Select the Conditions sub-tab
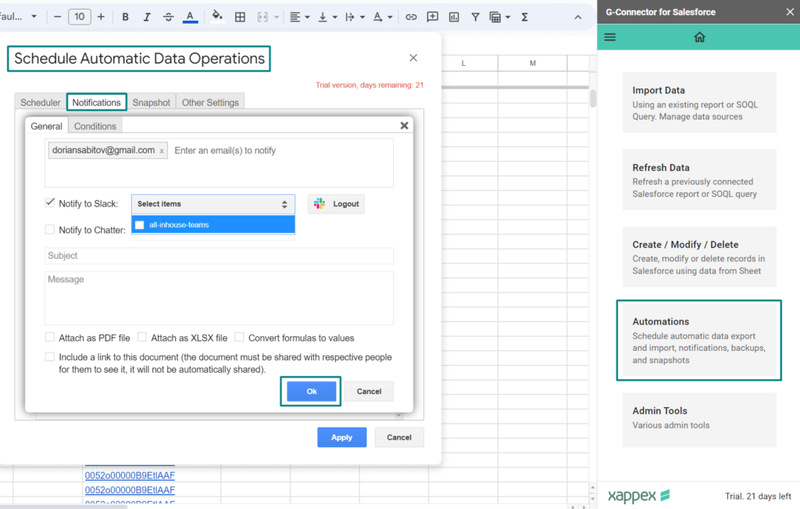Viewport: 800px width, 509px height. pyautogui.click(x=95, y=126)
